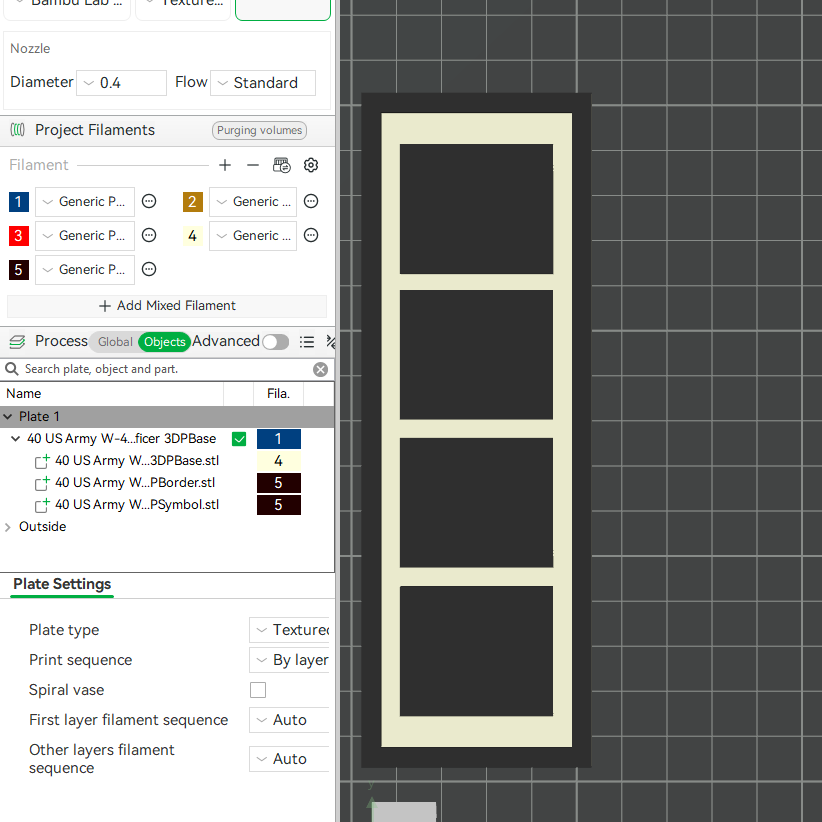822x822 pixels.
Task: Click the search magnifier icon
Action: (12, 369)
